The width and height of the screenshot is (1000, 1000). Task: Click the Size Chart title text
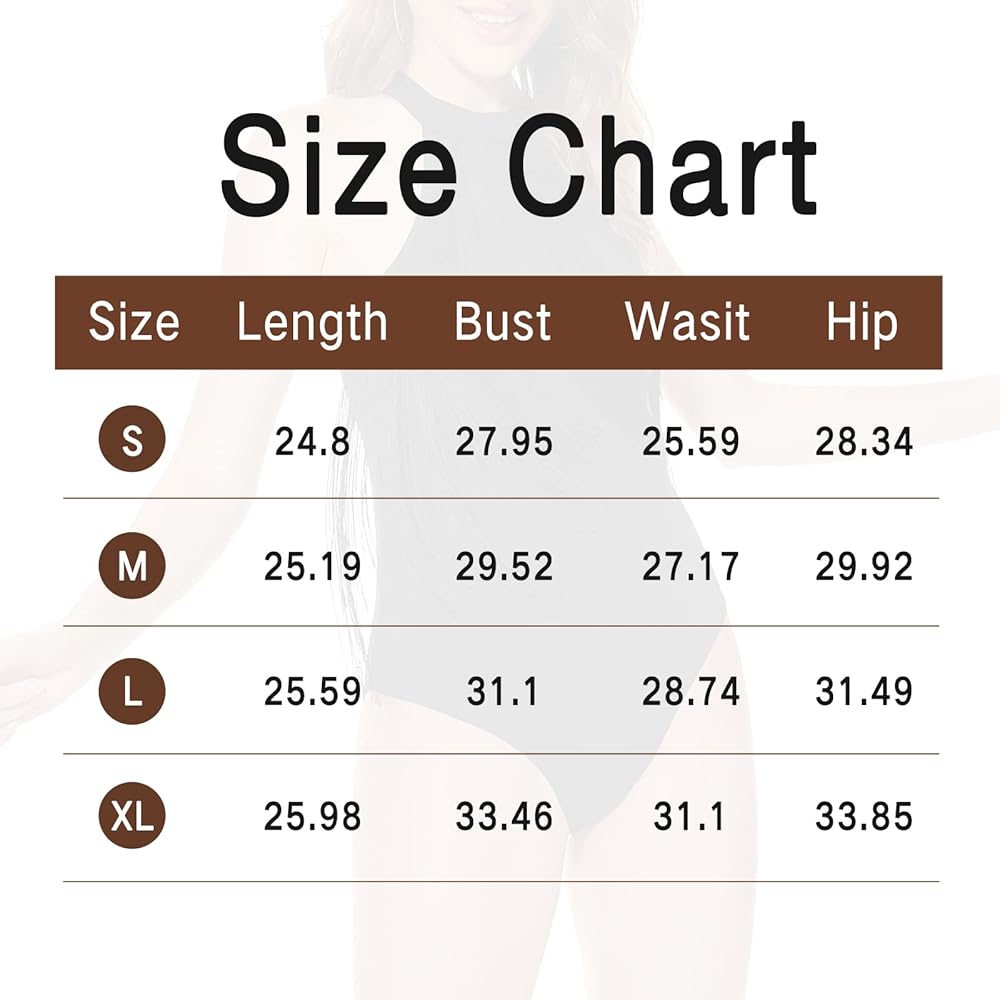[519, 165]
